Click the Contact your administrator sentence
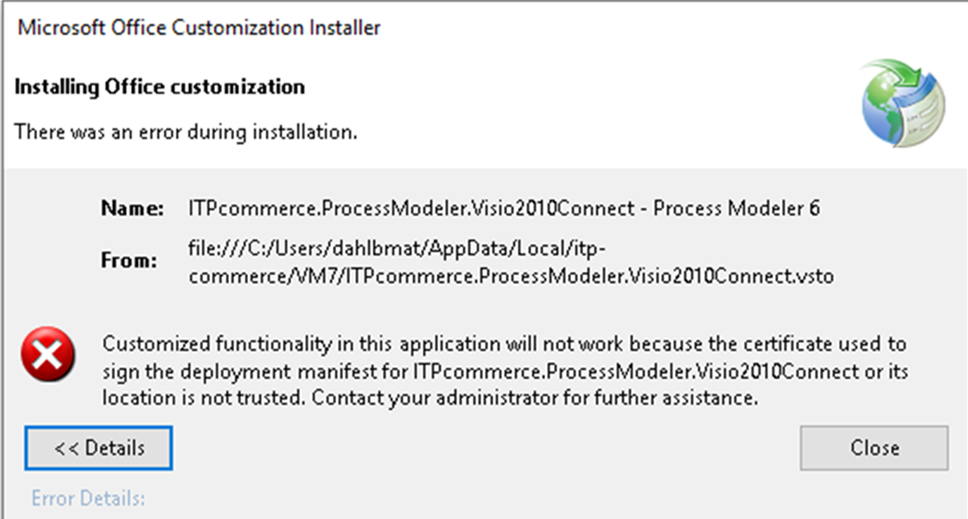This screenshot has width=968, height=519. (x=535, y=398)
